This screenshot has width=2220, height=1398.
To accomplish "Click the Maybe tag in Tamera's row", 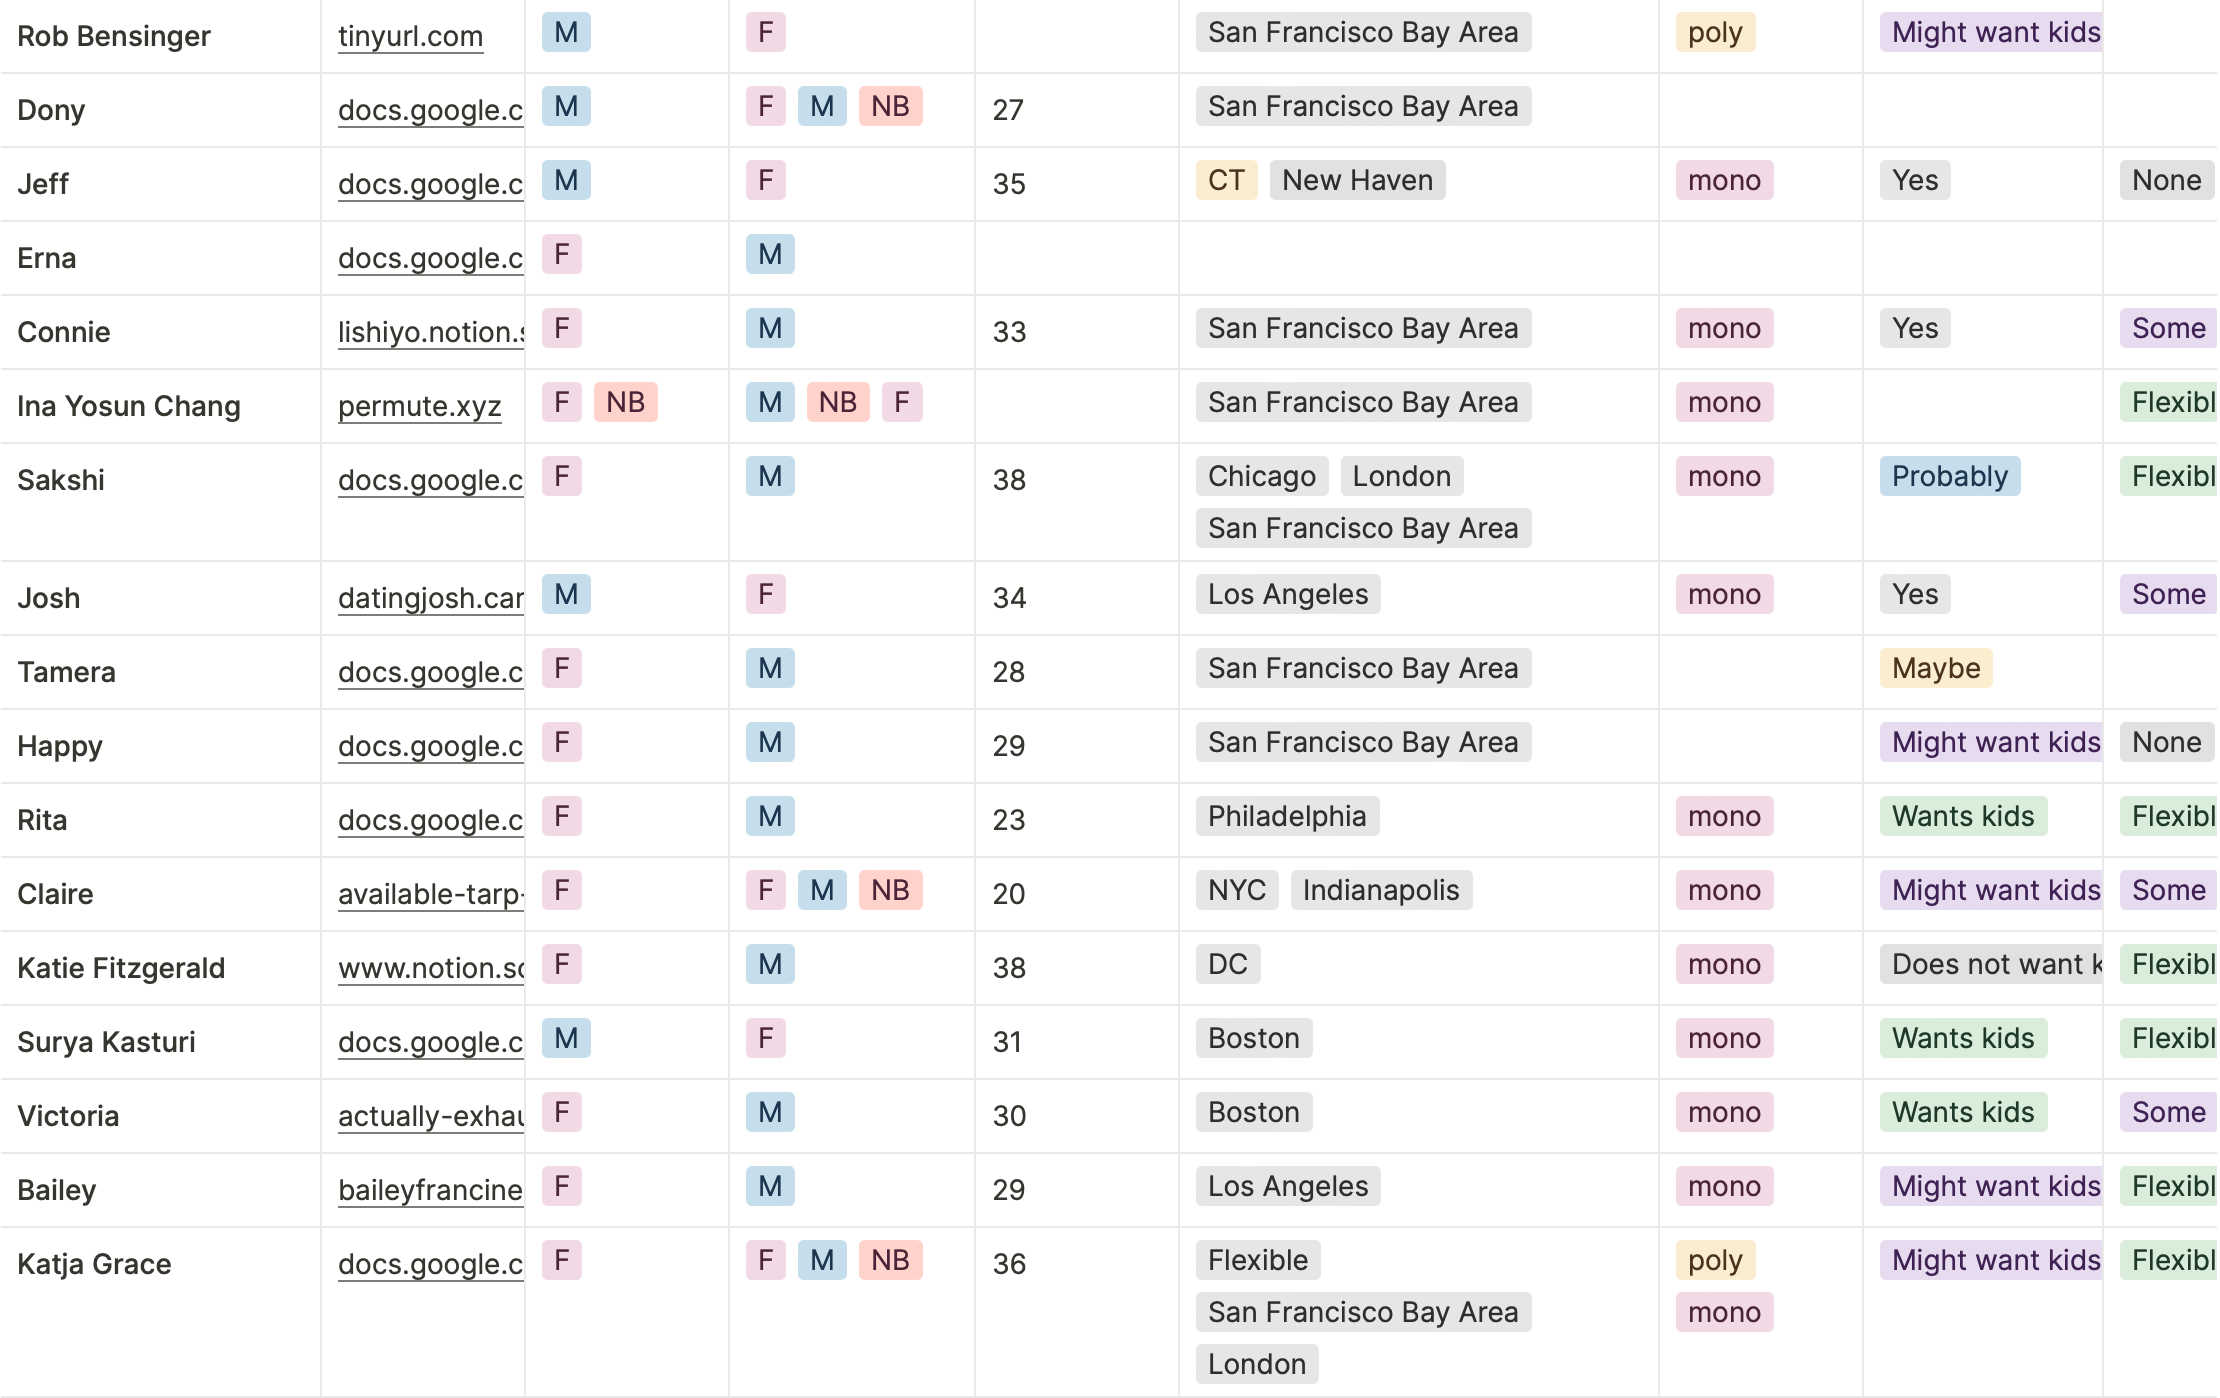I will click(x=1936, y=668).
